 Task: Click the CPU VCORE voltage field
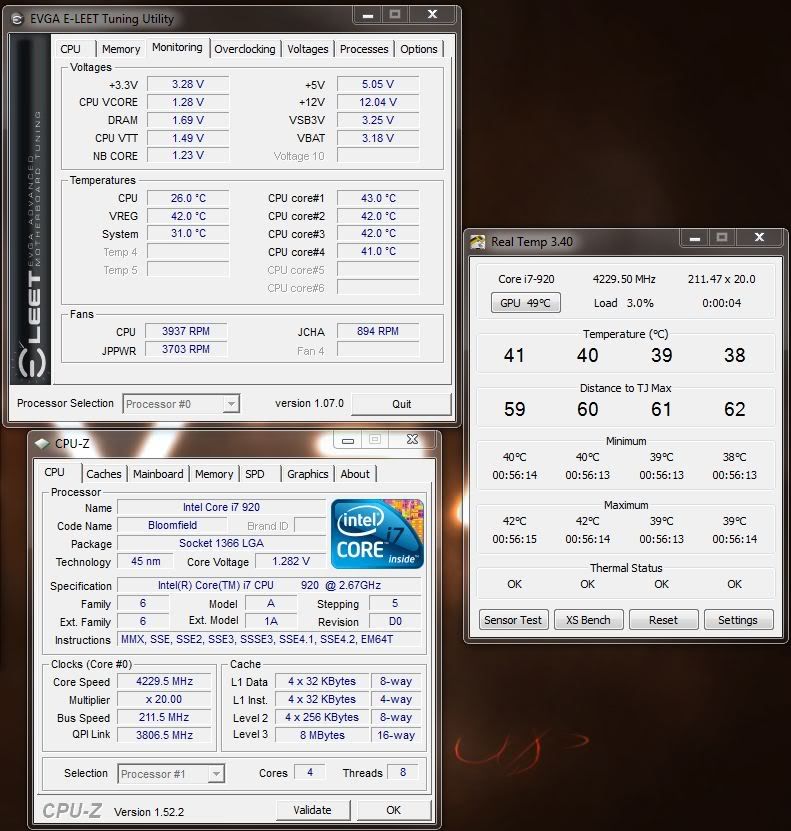coord(188,102)
